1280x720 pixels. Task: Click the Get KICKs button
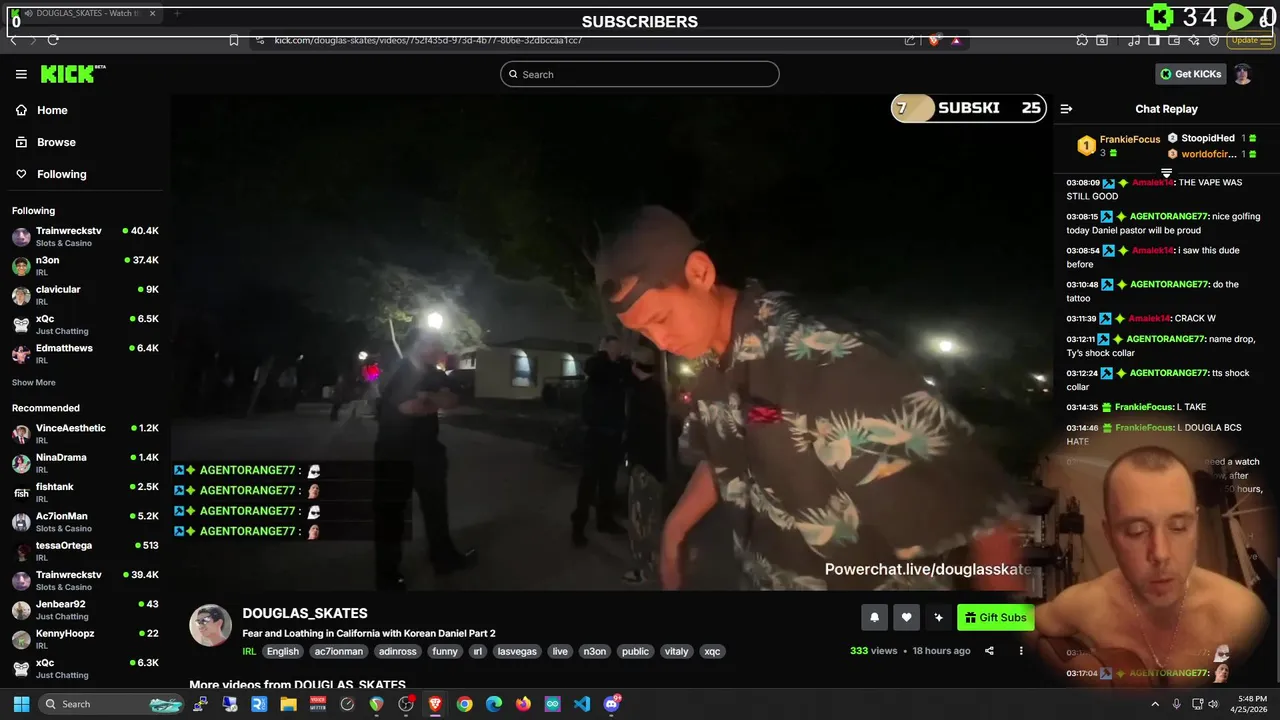1190,74
